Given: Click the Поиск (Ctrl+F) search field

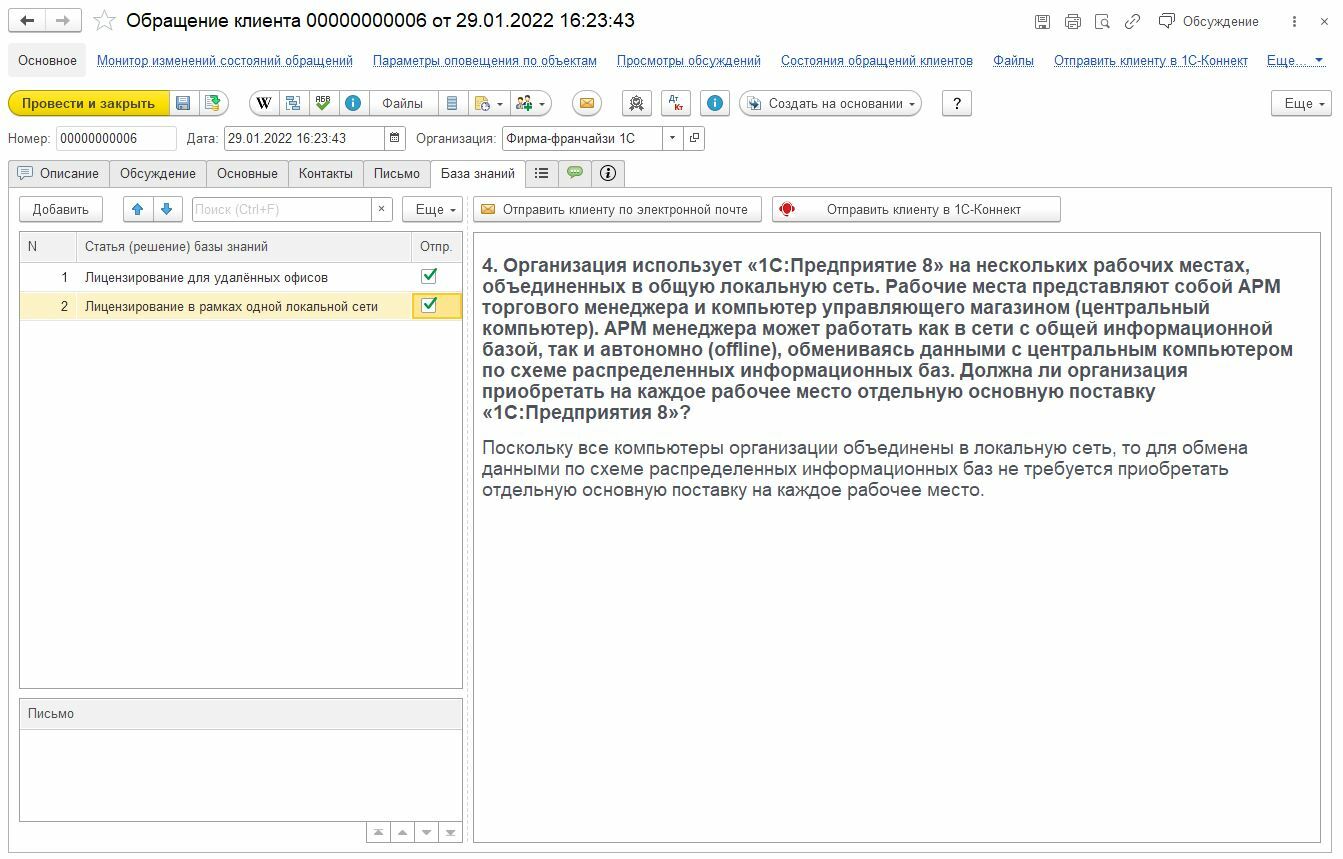Looking at the screenshot, I should point(282,209).
